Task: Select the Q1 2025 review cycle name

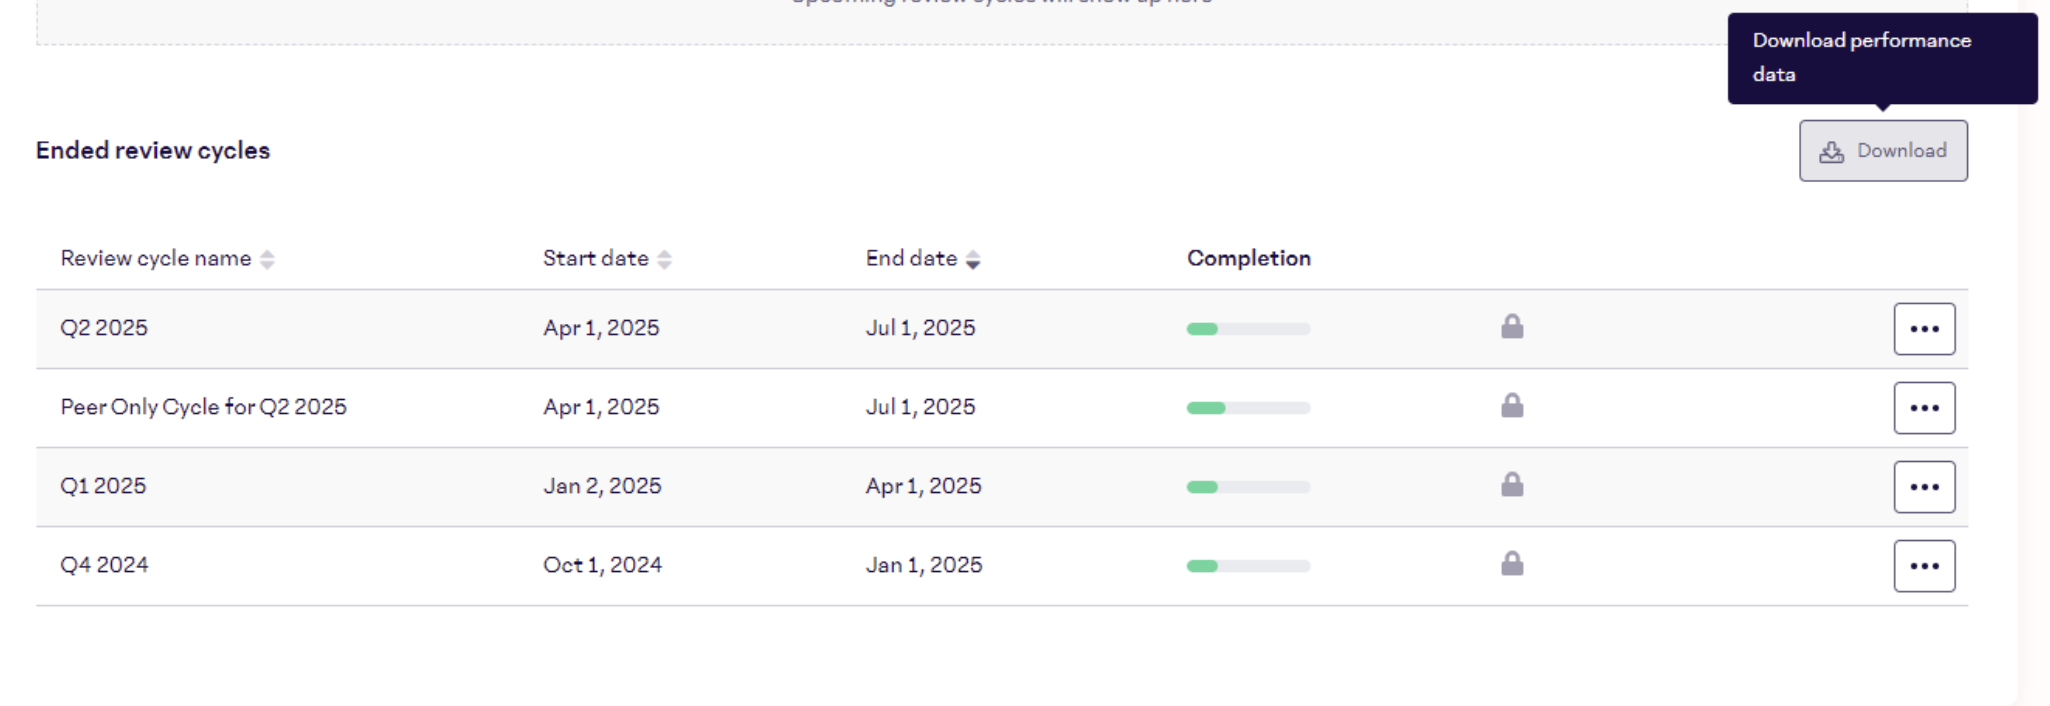Action: (103, 486)
